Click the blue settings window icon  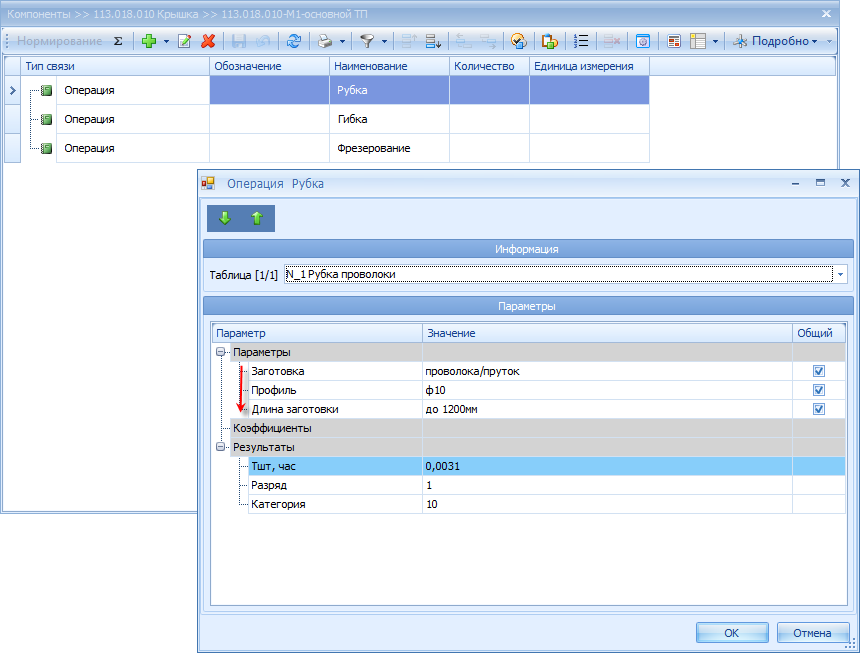pyautogui.click(x=643, y=41)
